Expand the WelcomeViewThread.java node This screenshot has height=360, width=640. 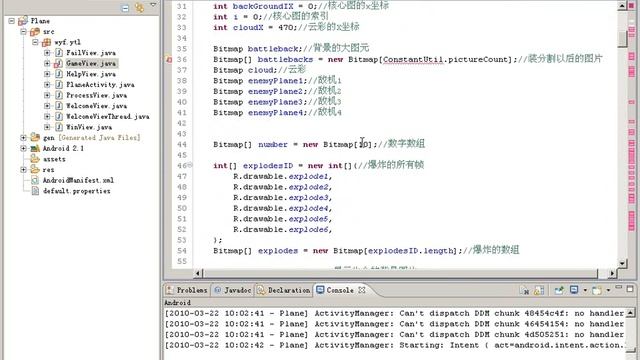pyautogui.click(x=47, y=116)
